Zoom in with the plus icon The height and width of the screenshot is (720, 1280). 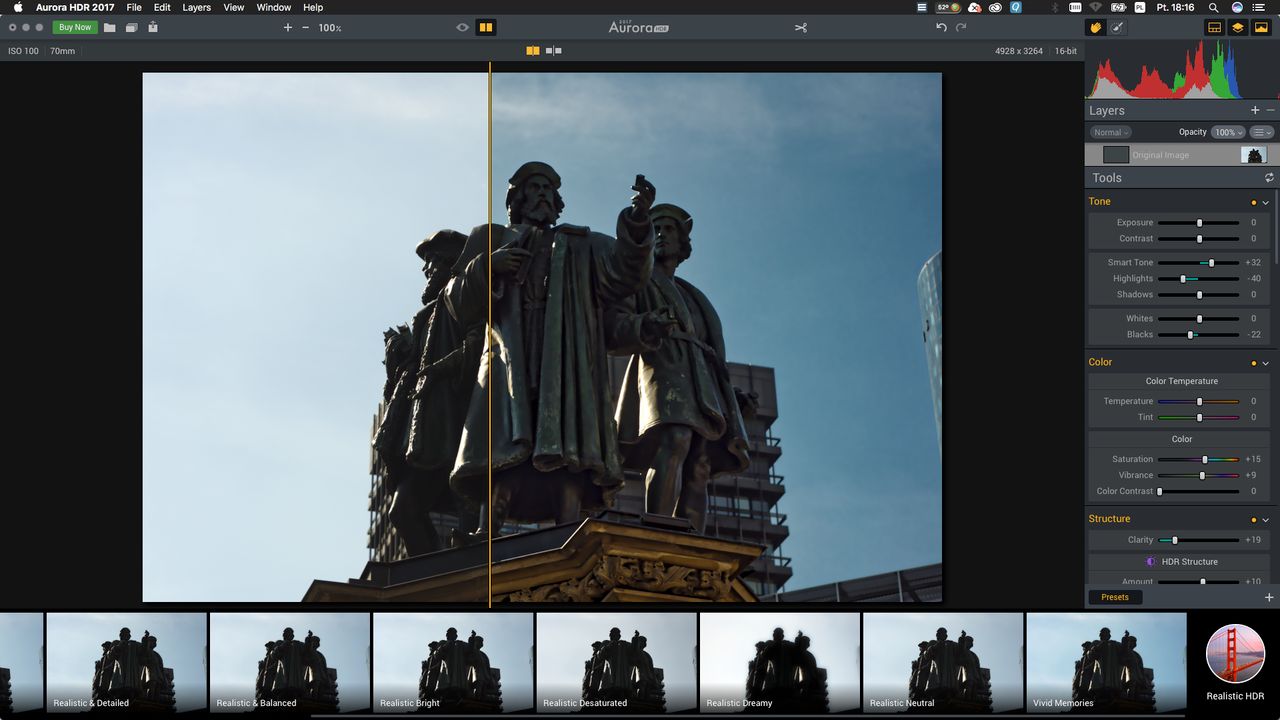tap(288, 27)
